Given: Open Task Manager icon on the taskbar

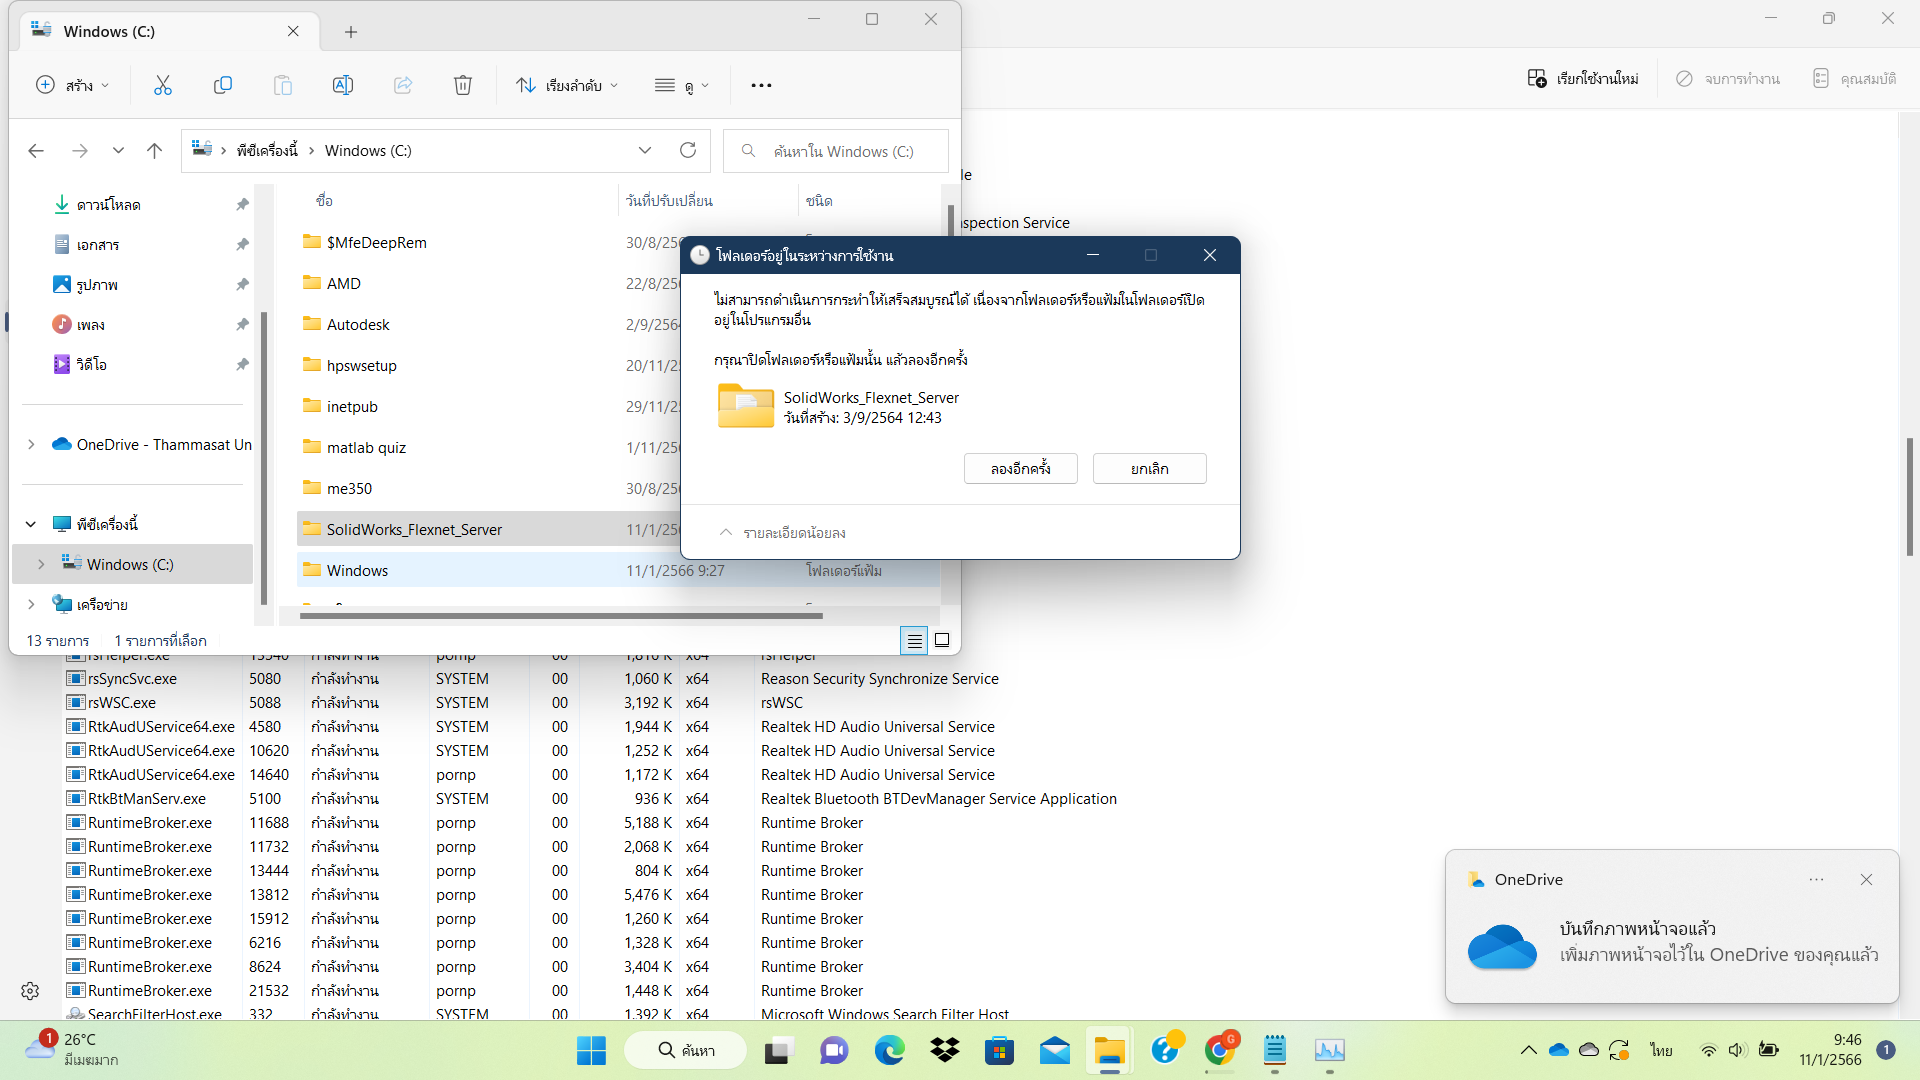Looking at the screenshot, I should (x=1329, y=1050).
